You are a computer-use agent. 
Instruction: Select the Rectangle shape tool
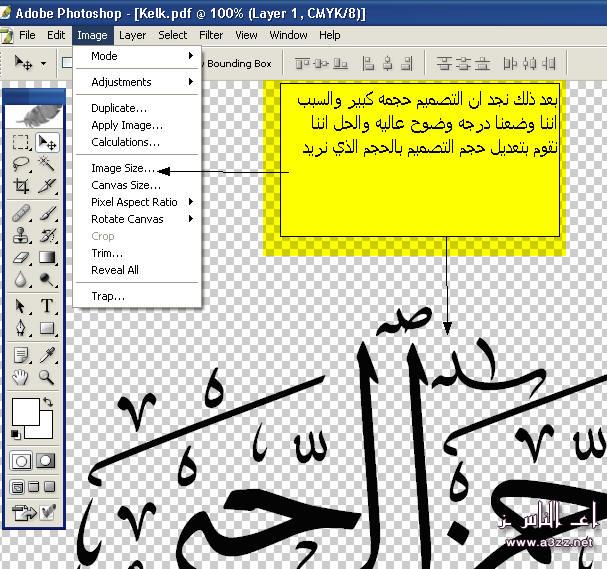(47, 328)
